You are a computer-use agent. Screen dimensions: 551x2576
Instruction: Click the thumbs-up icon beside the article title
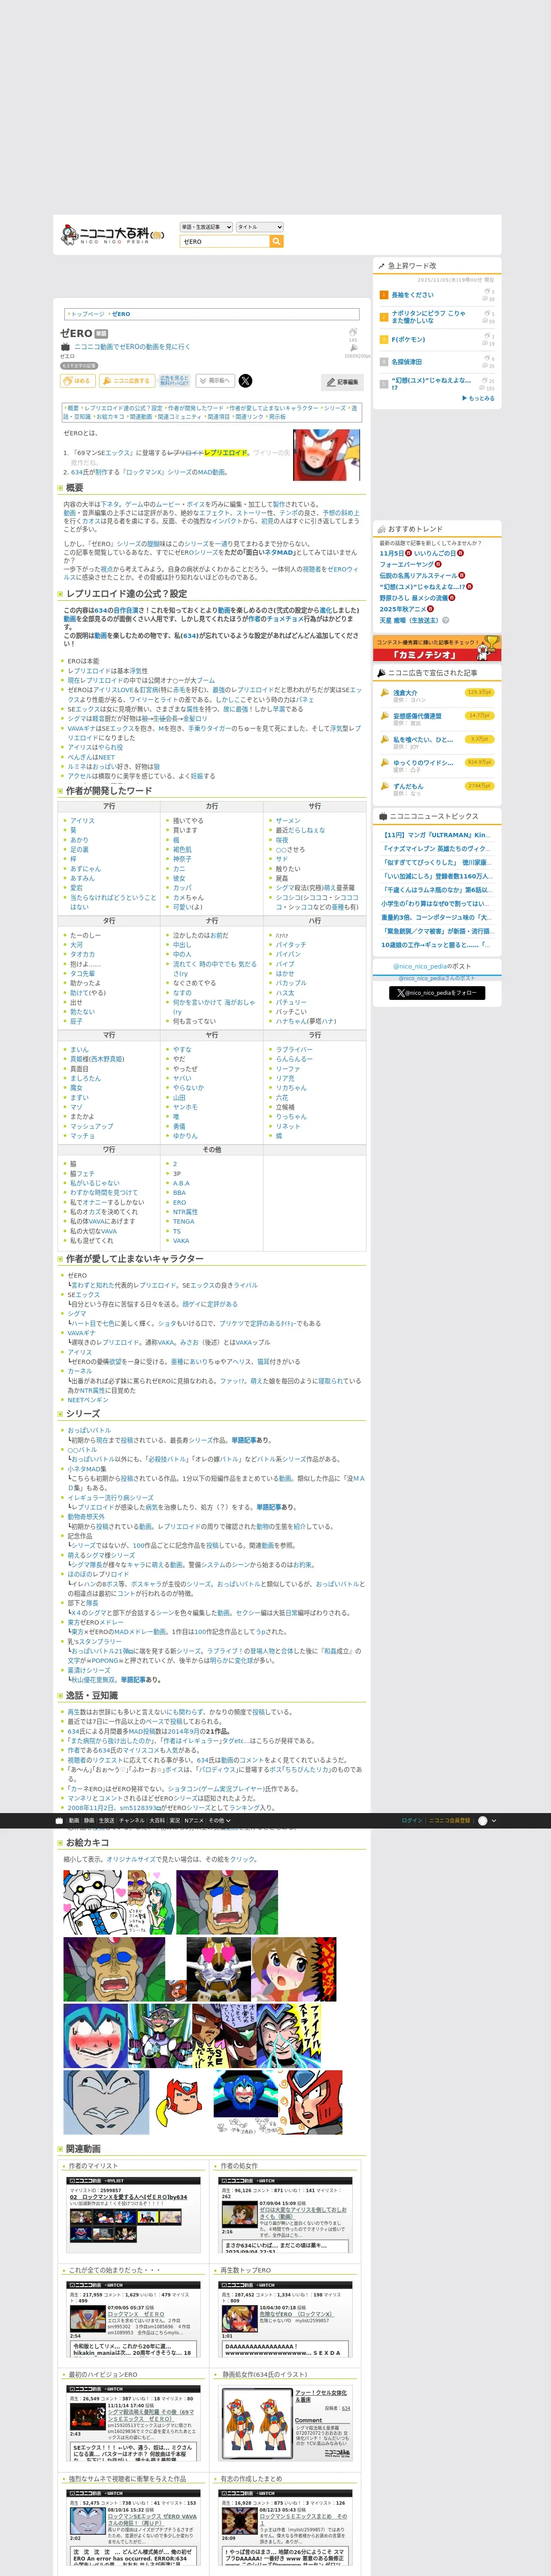353,331
